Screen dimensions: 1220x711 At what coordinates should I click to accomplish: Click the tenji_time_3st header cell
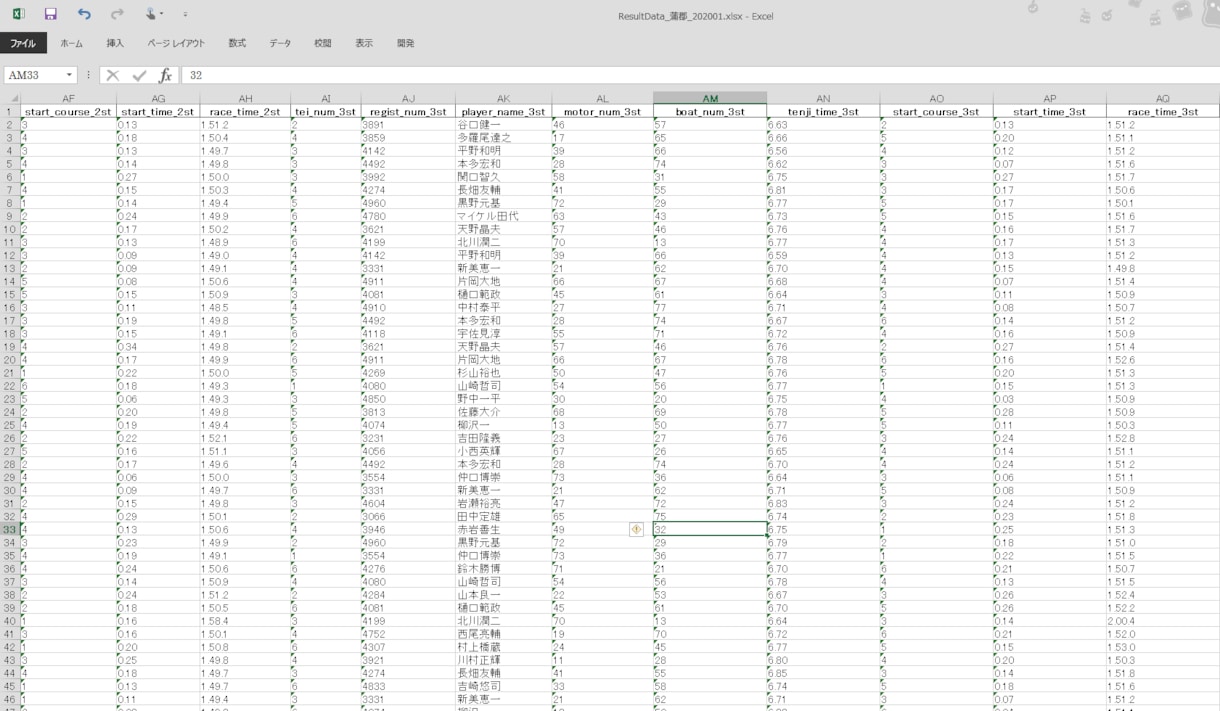824,112
